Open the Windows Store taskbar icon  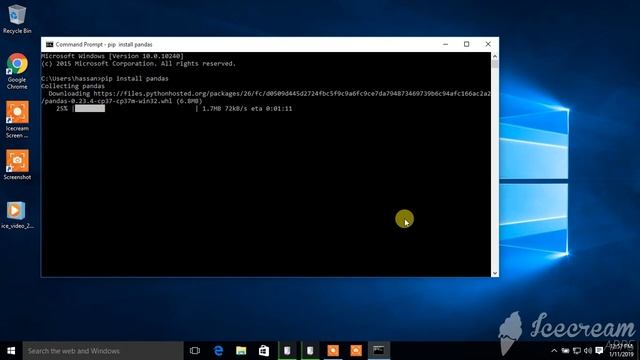pos(264,351)
